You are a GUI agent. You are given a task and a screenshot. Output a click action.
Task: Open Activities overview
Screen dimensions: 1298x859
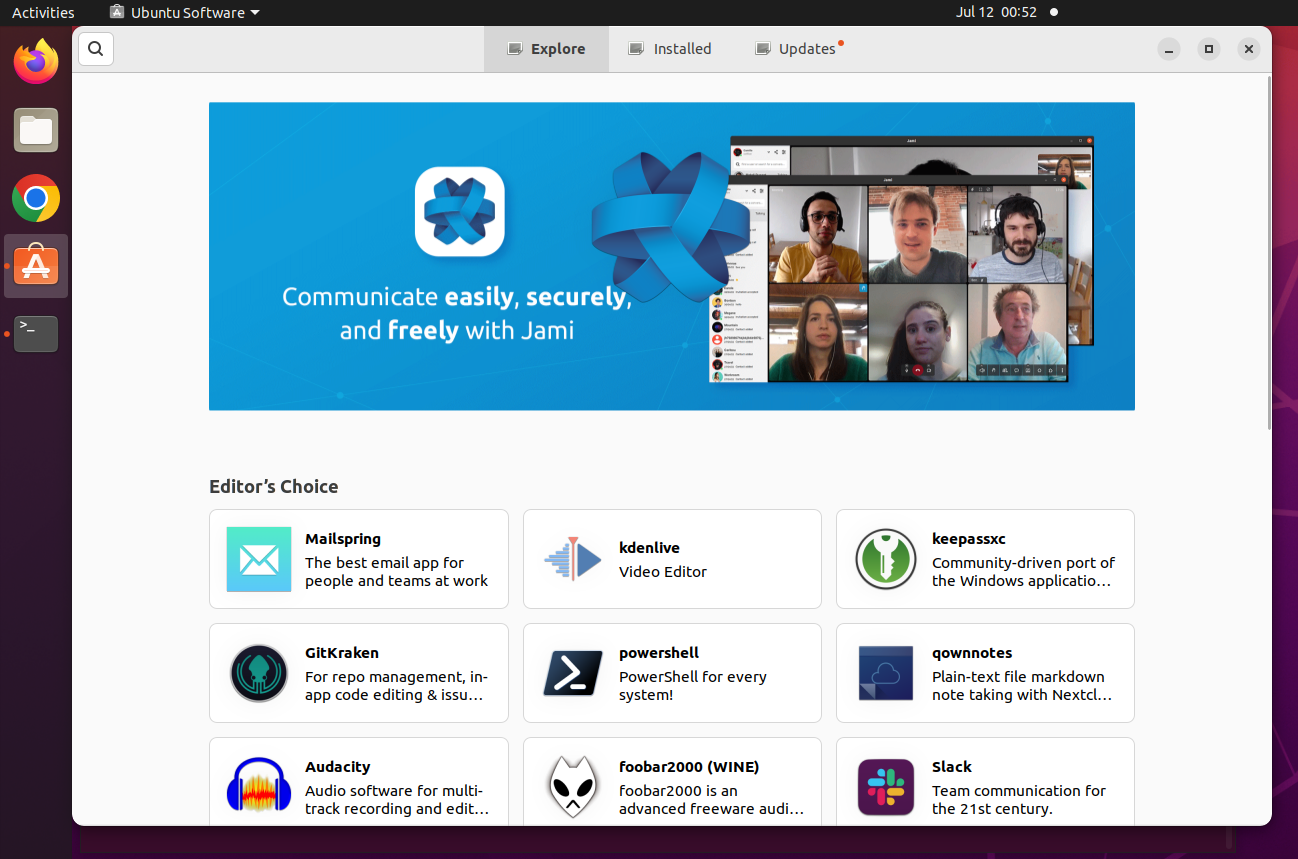43,12
